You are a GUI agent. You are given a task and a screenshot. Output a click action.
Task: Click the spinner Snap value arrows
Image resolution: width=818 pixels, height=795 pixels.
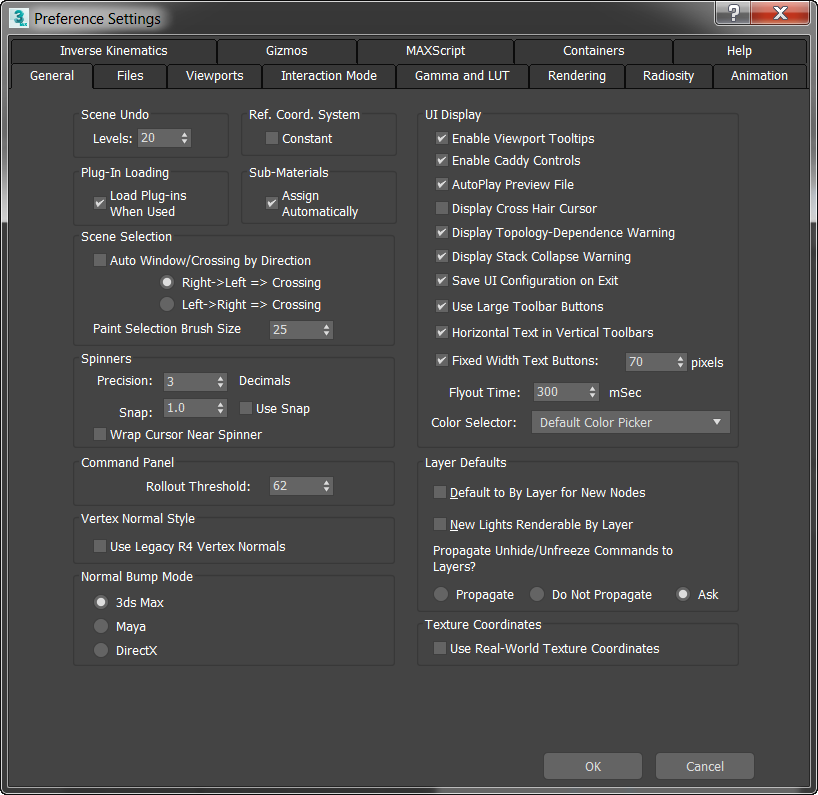click(220, 408)
